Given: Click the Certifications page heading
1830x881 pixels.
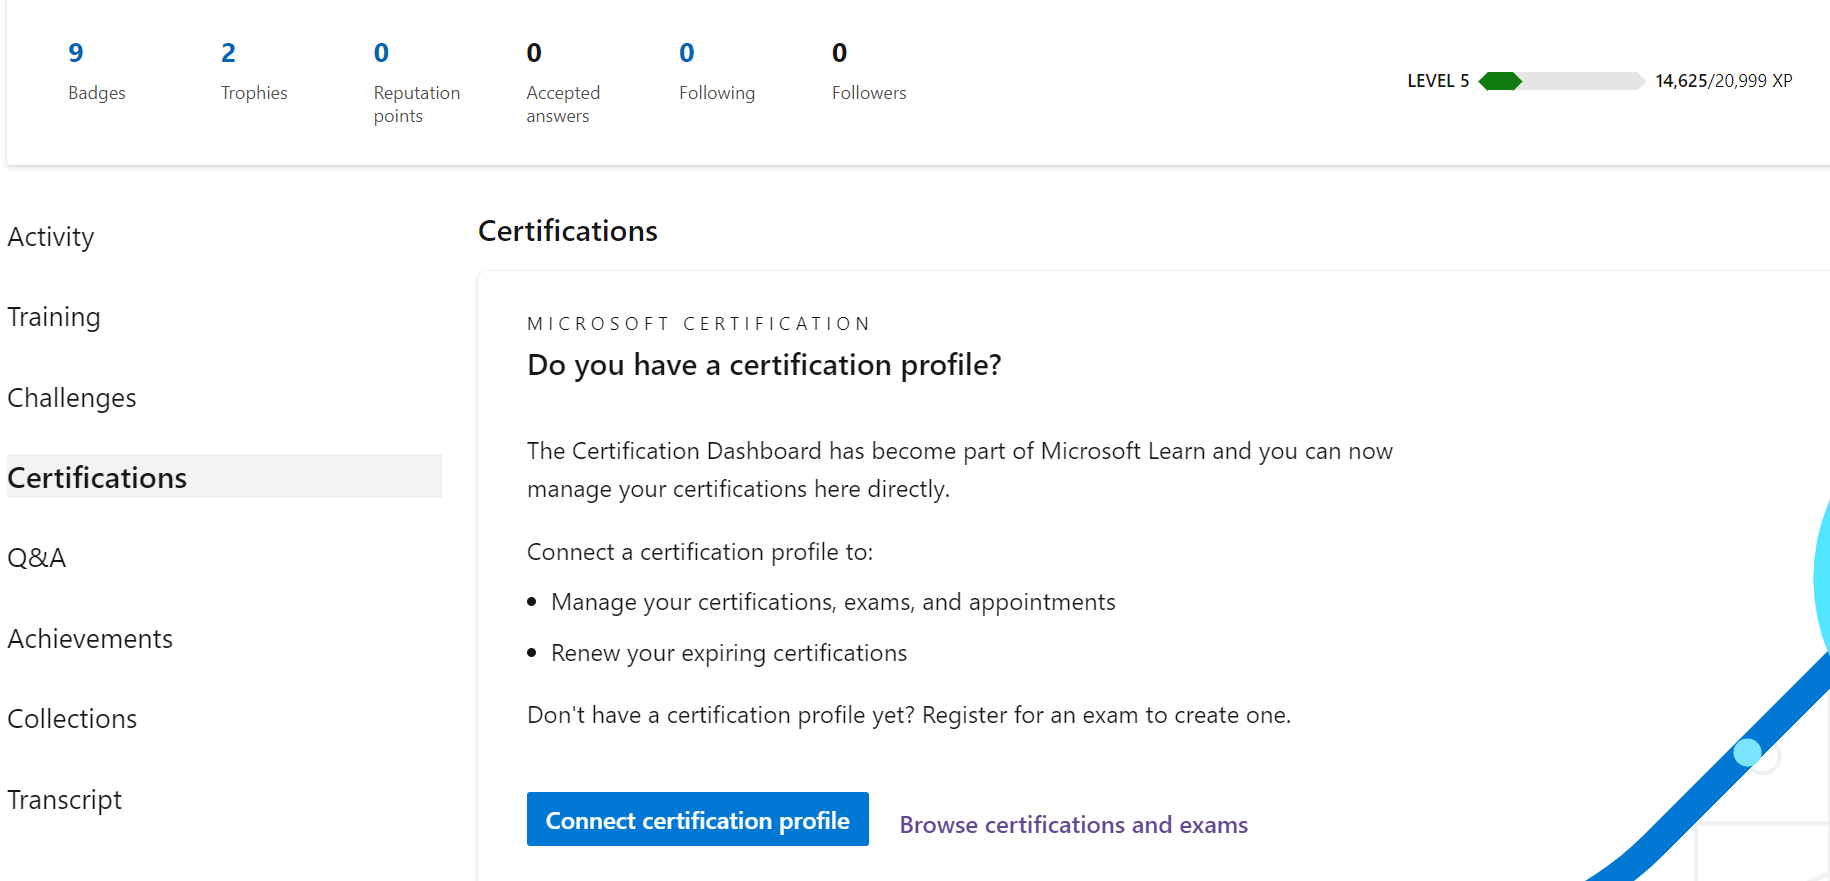Looking at the screenshot, I should point(568,231).
